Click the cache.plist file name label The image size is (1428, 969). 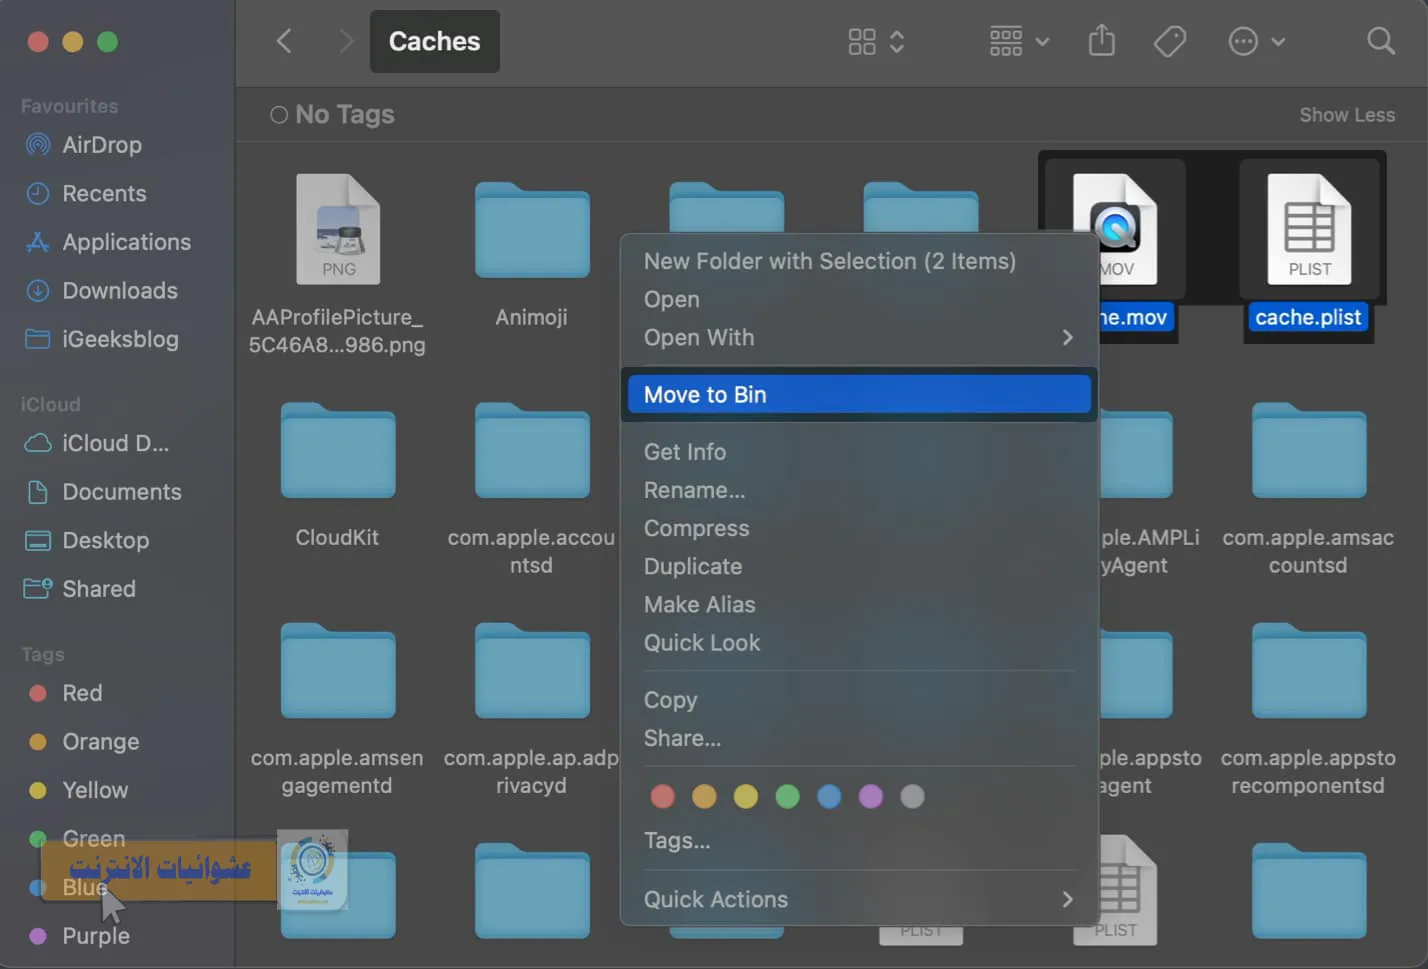[x=1308, y=317]
